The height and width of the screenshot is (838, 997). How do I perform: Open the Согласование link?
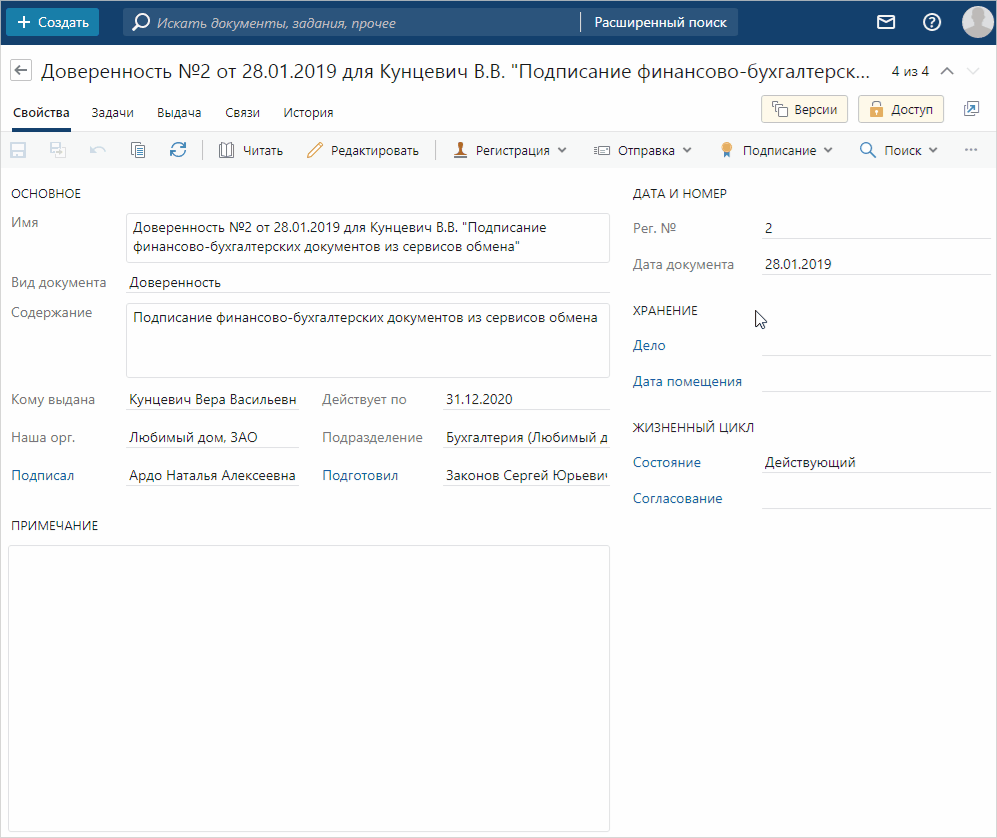click(677, 498)
